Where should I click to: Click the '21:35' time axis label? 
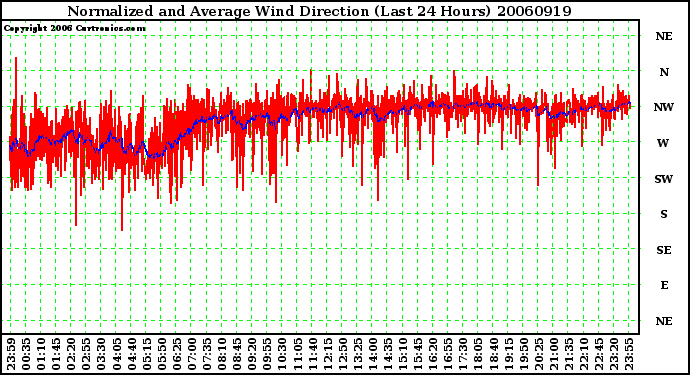point(568,354)
